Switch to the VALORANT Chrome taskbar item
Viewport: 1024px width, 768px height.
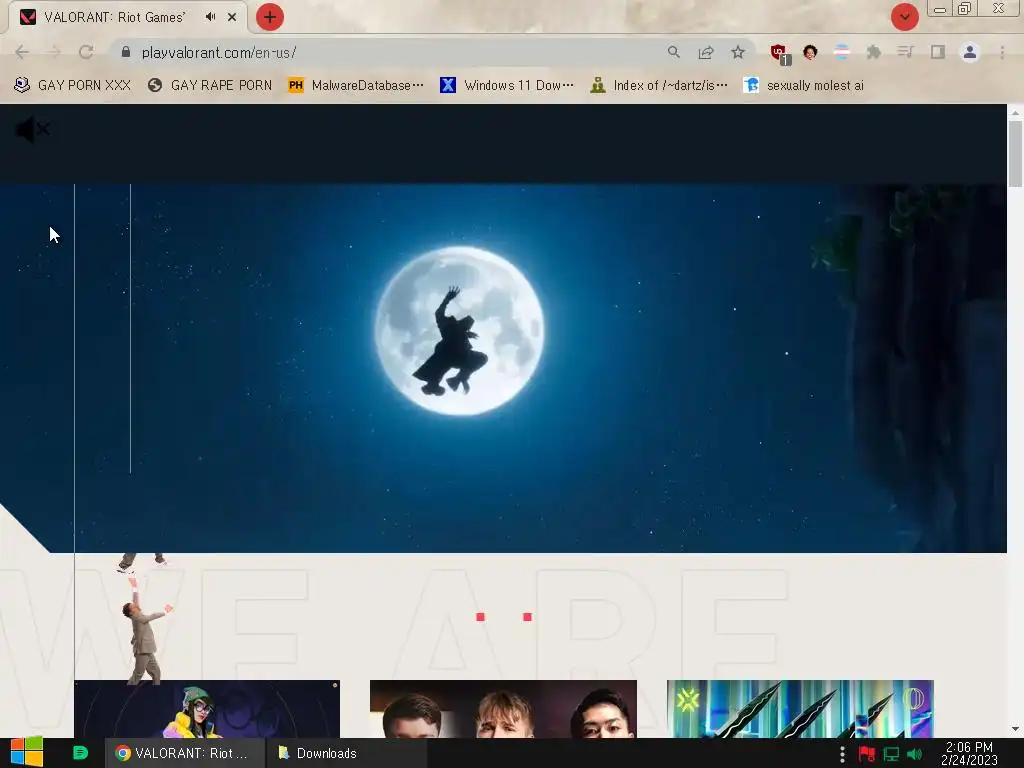185,753
